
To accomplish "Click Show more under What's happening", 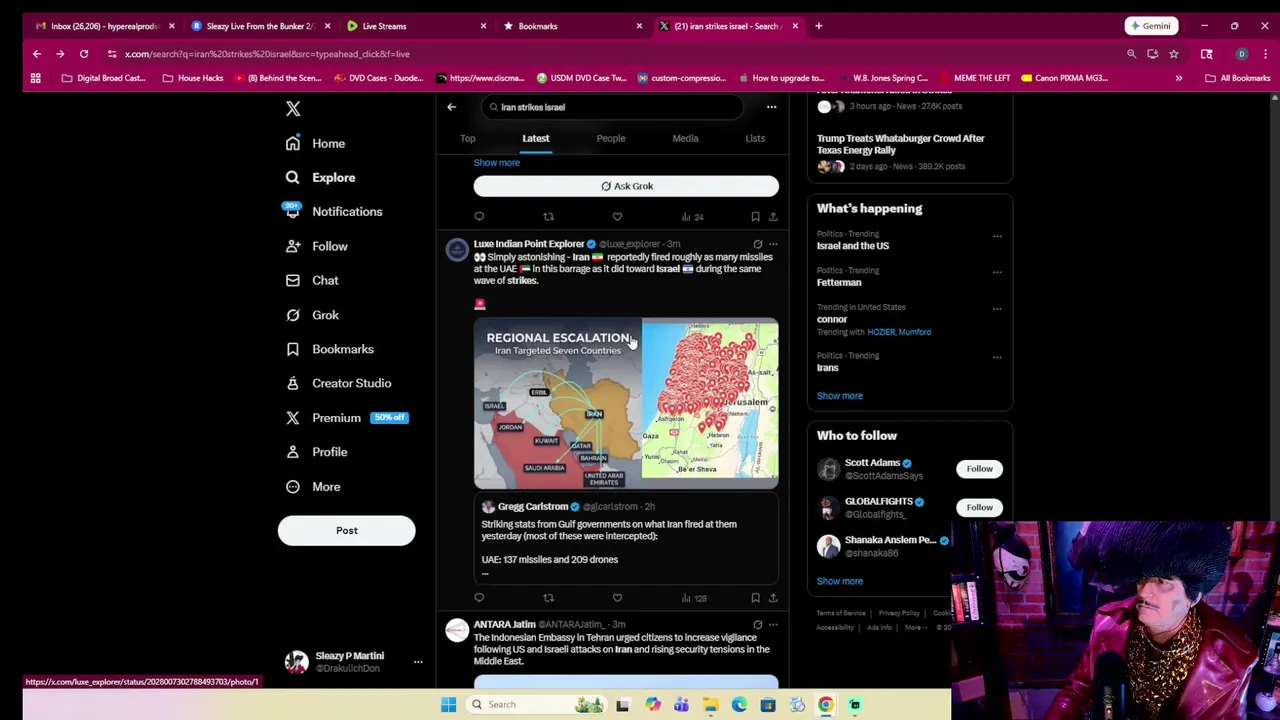I will (x=839, y=396).
